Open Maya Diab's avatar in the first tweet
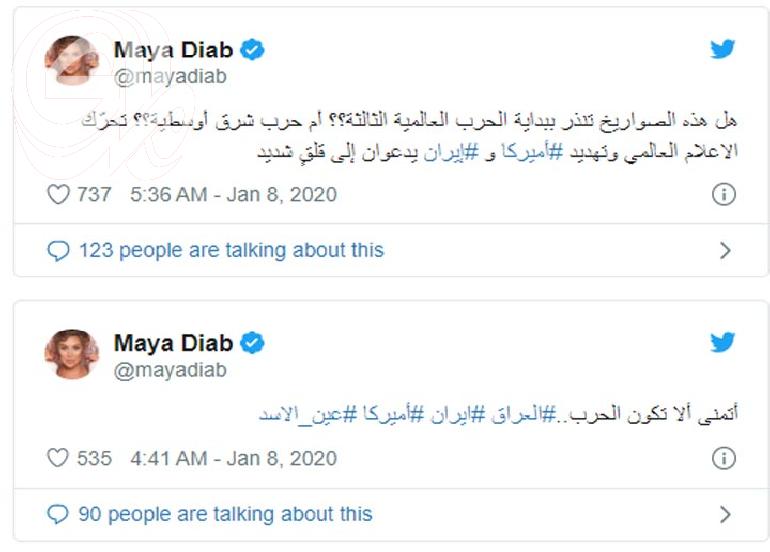The image size is (770, 552). [72, 61]
